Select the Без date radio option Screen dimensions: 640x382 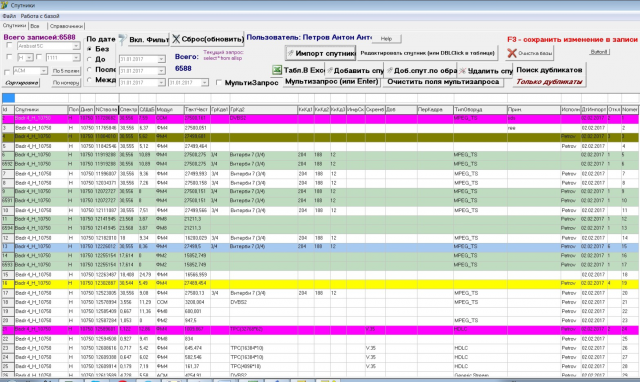click(89, 49)
